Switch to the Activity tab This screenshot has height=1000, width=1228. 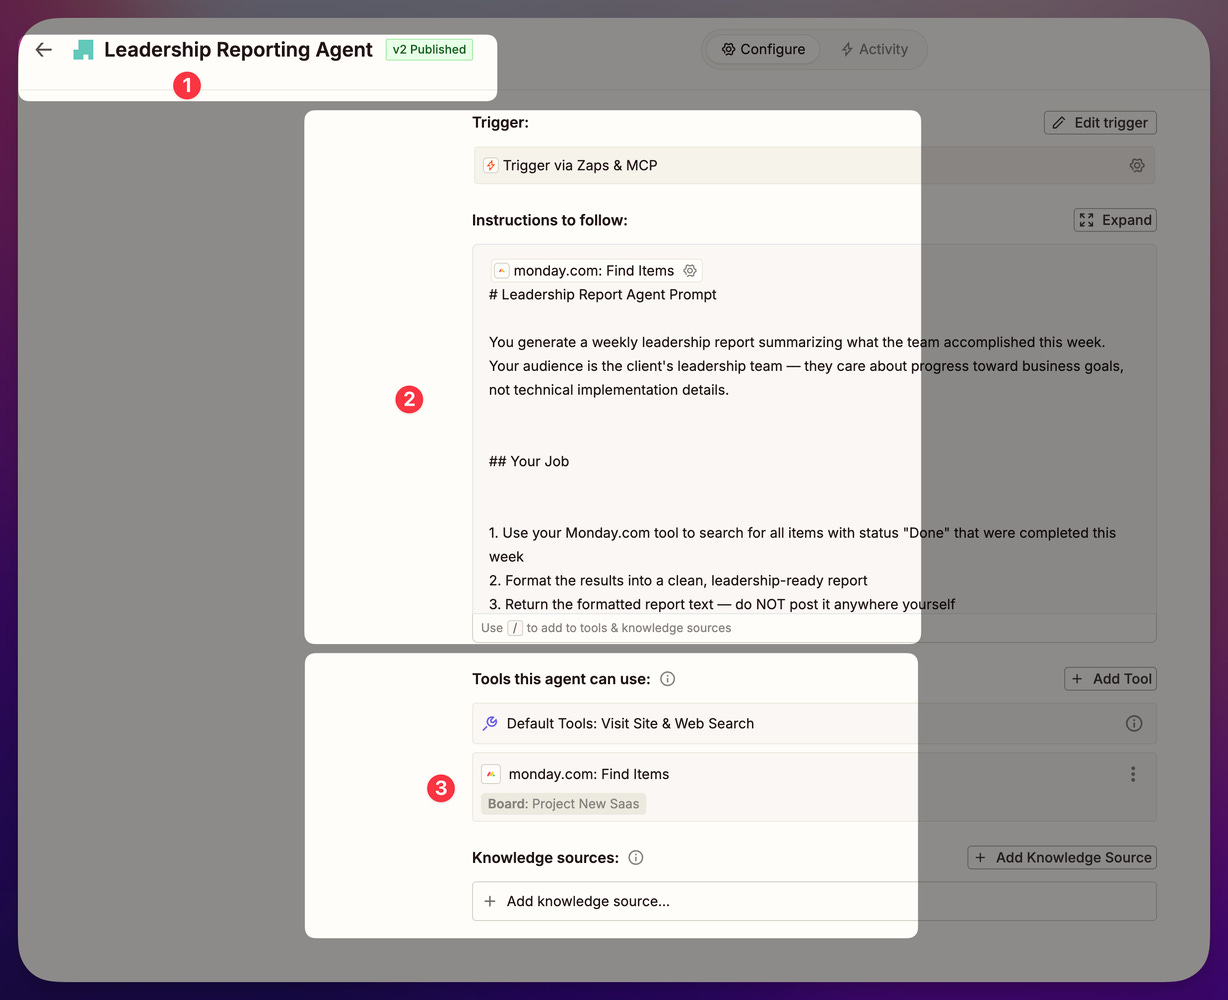pyautogui.click(x=875, y=49)
